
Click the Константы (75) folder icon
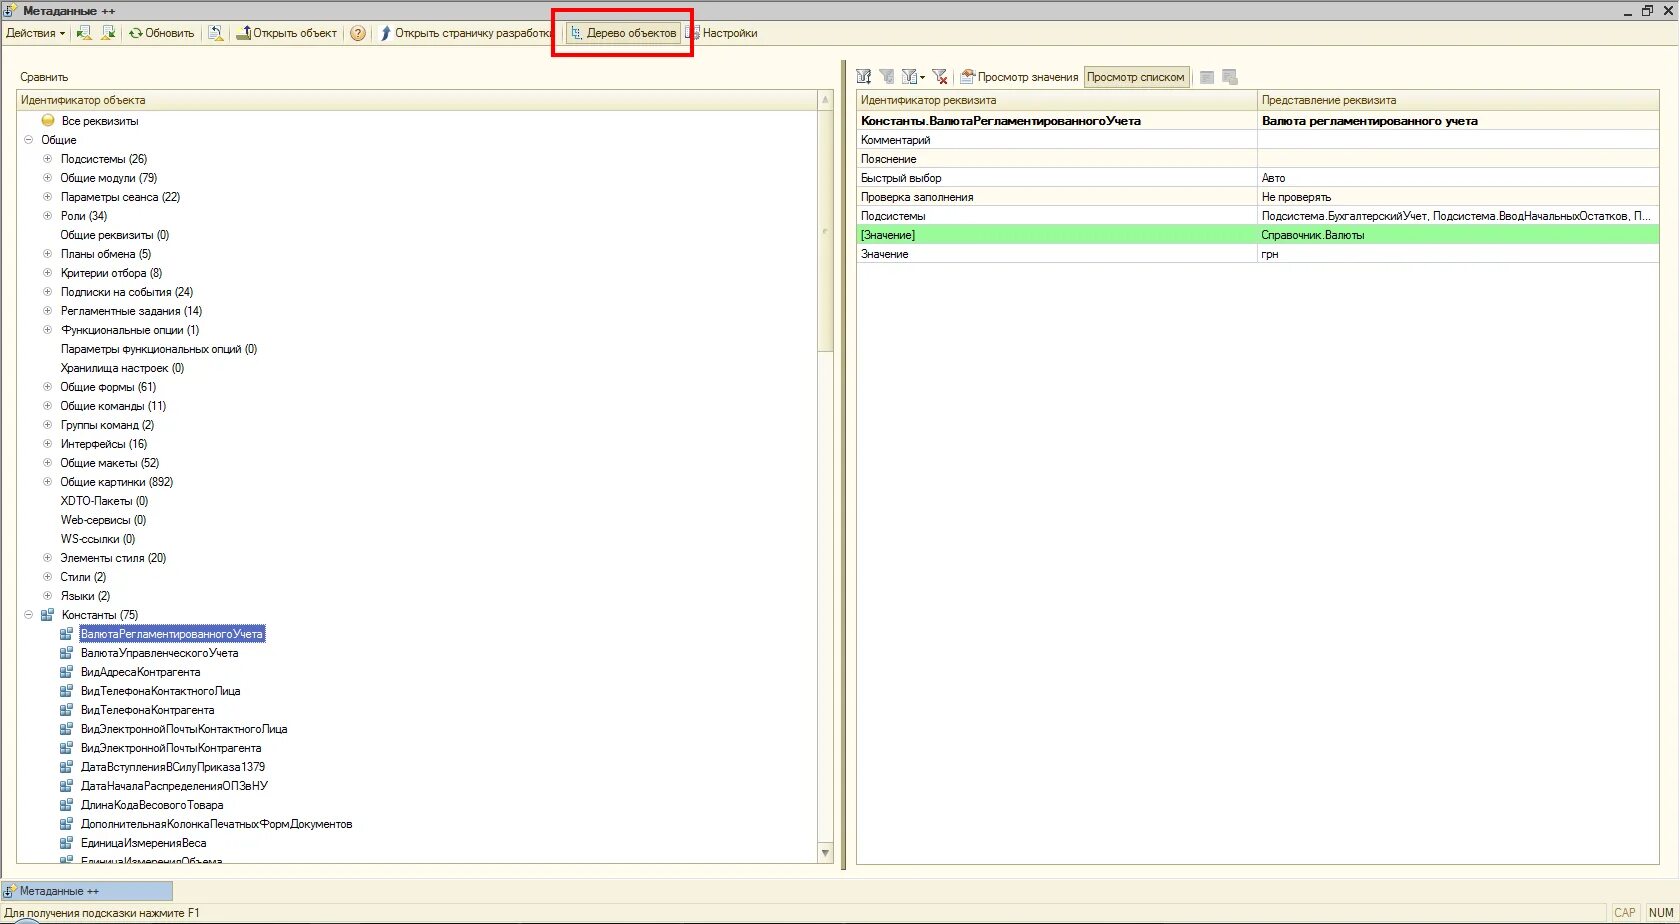pyautogui.click(x=47, y=615)
